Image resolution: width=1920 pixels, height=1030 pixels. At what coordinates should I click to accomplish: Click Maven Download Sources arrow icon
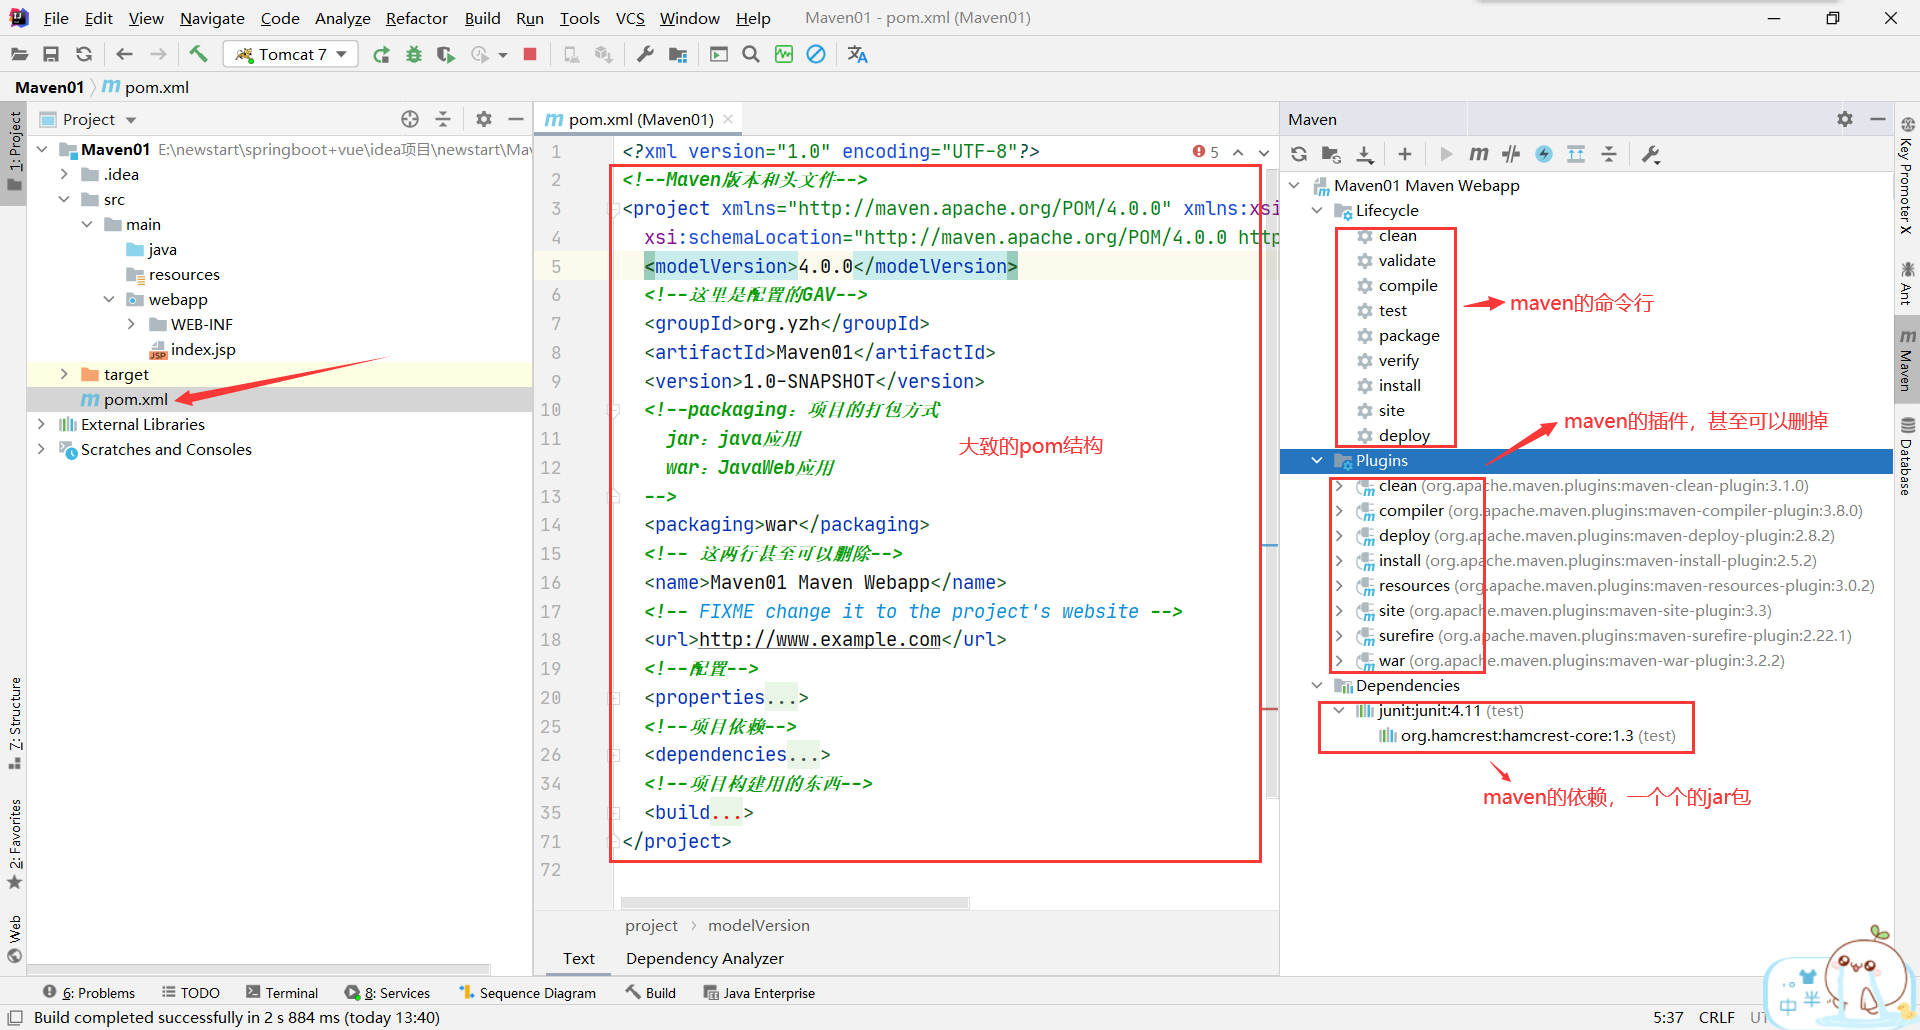(1364, 154)
